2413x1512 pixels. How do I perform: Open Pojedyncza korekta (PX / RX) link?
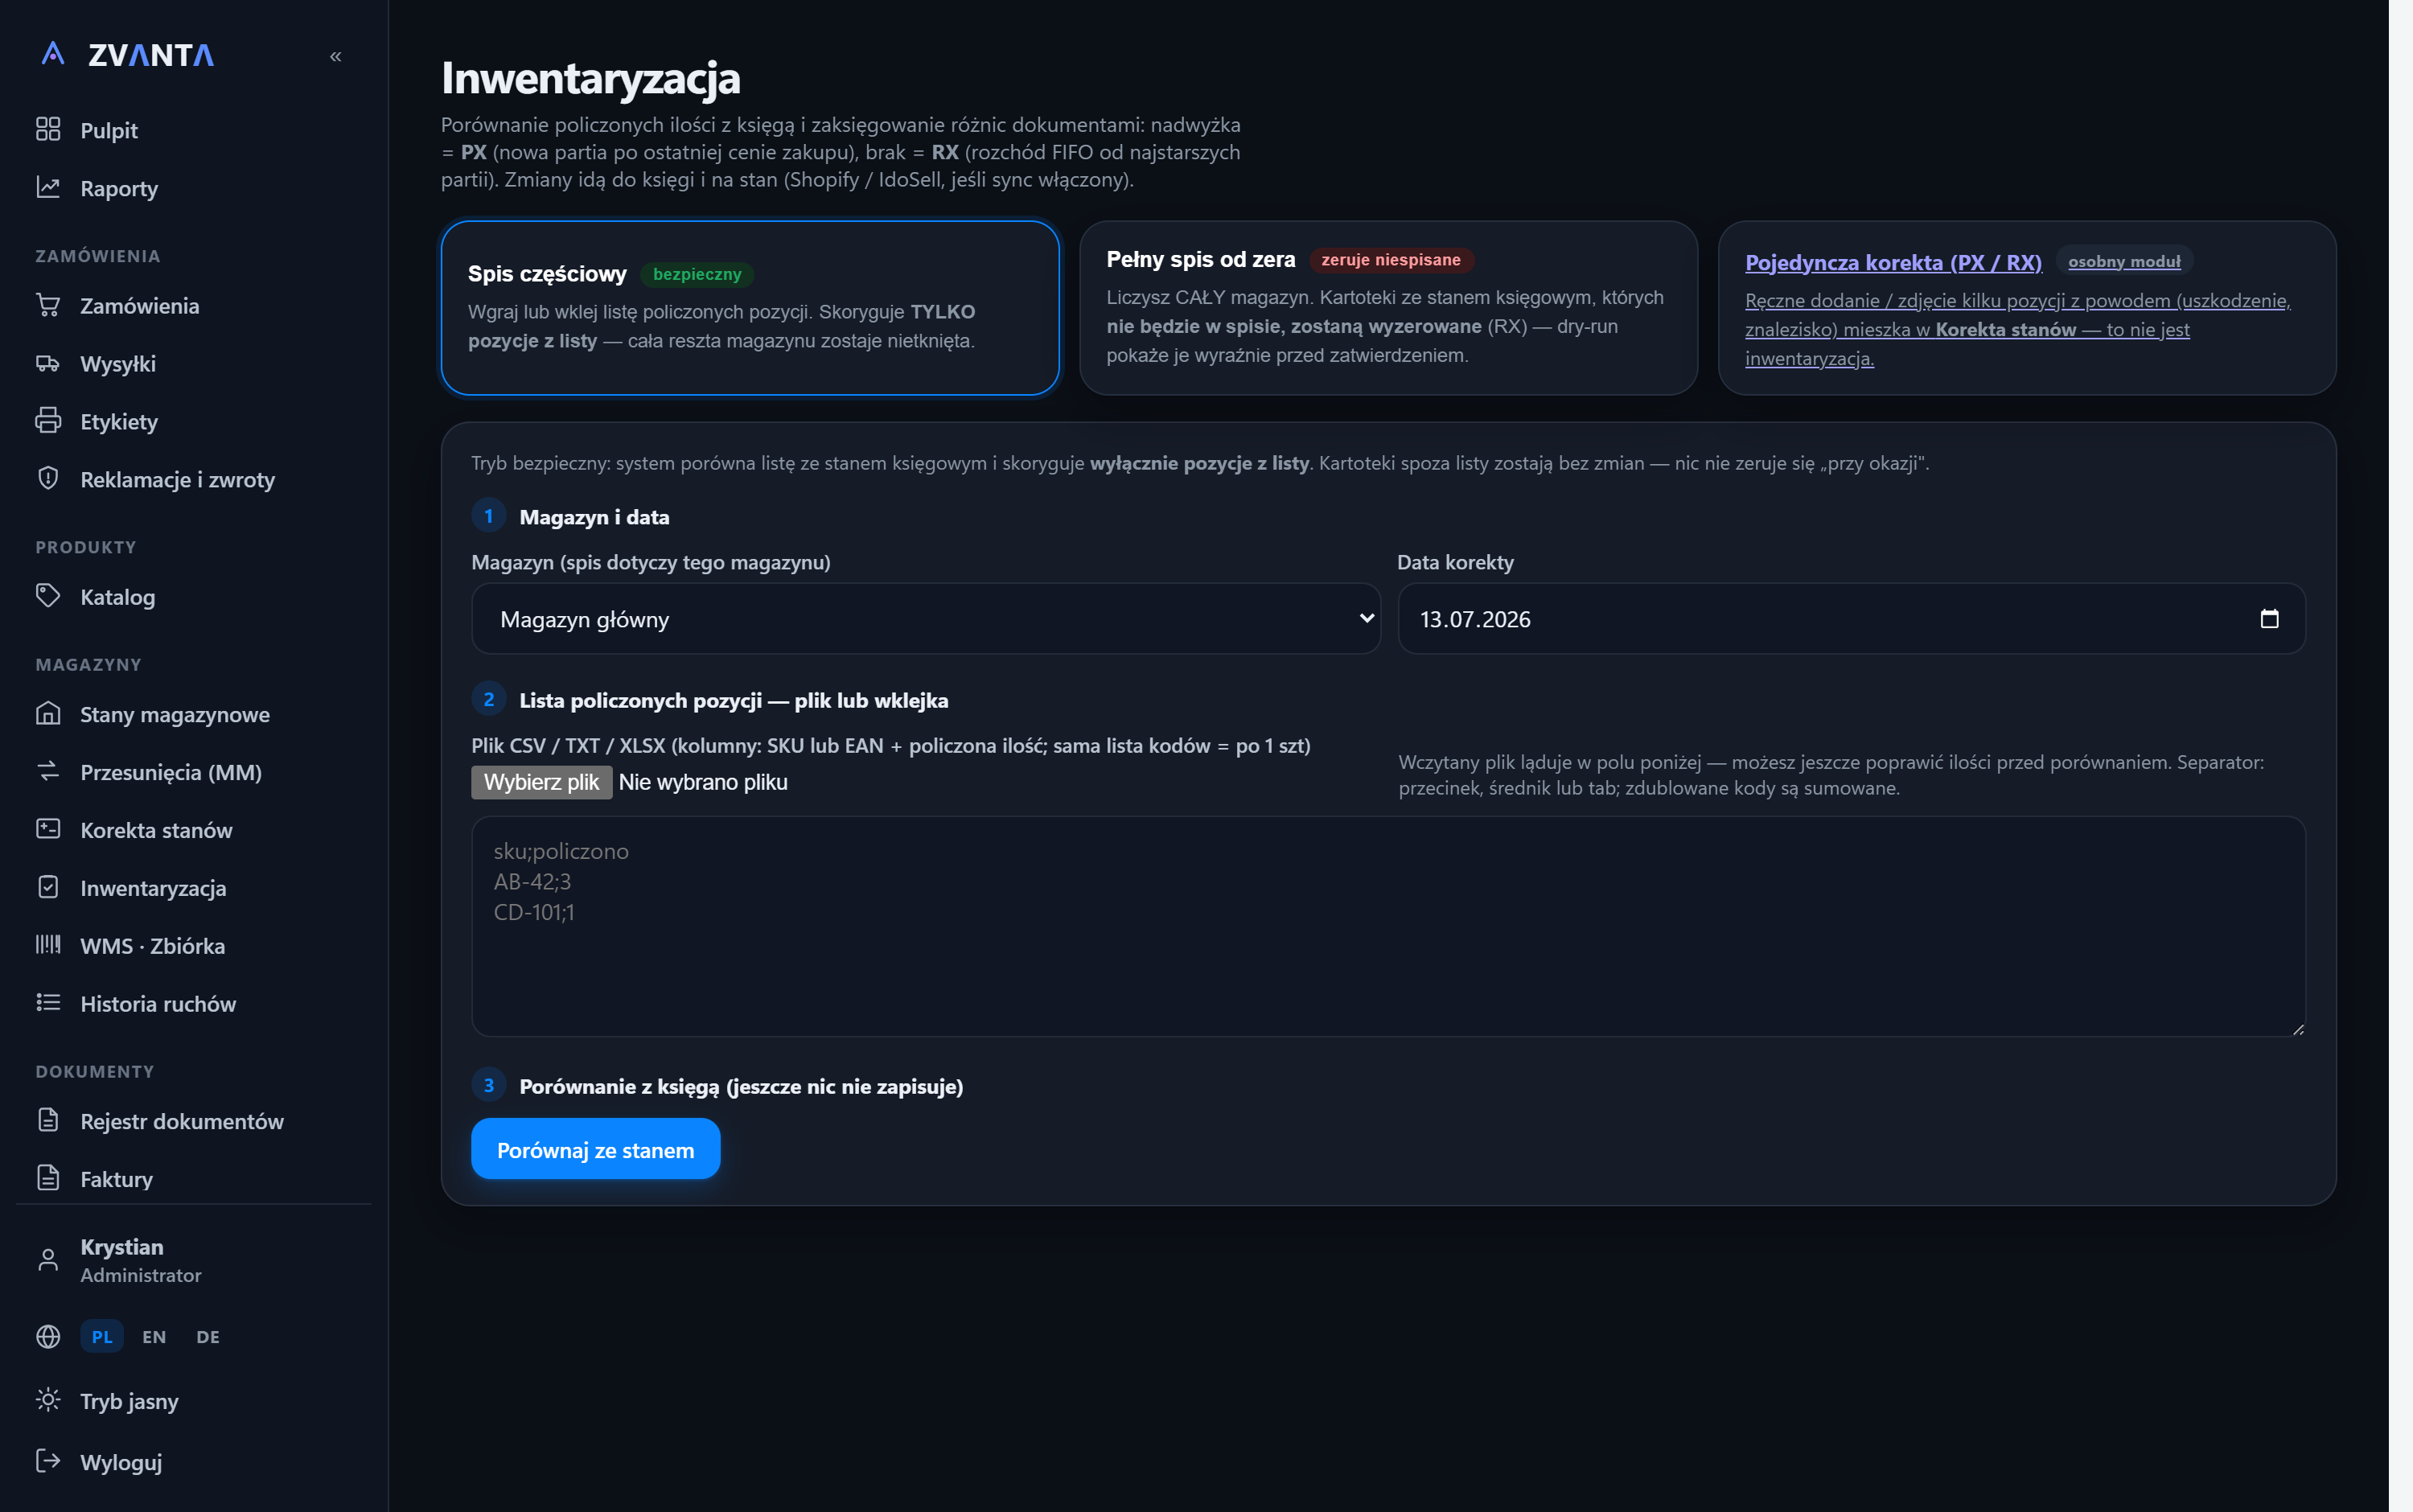pos(1893,262)
